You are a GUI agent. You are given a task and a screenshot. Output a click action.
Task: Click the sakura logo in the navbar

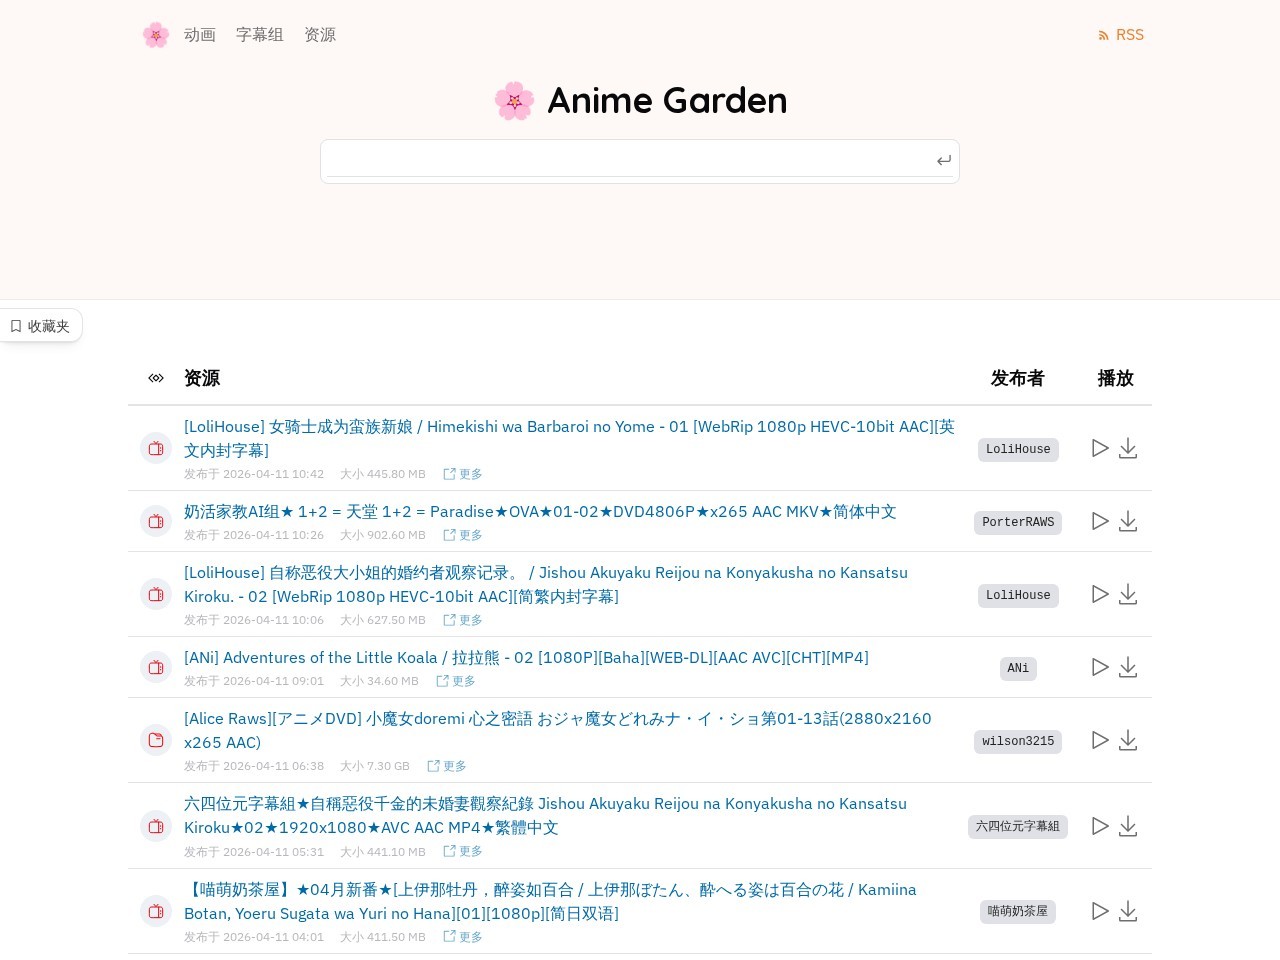(156, 34)
